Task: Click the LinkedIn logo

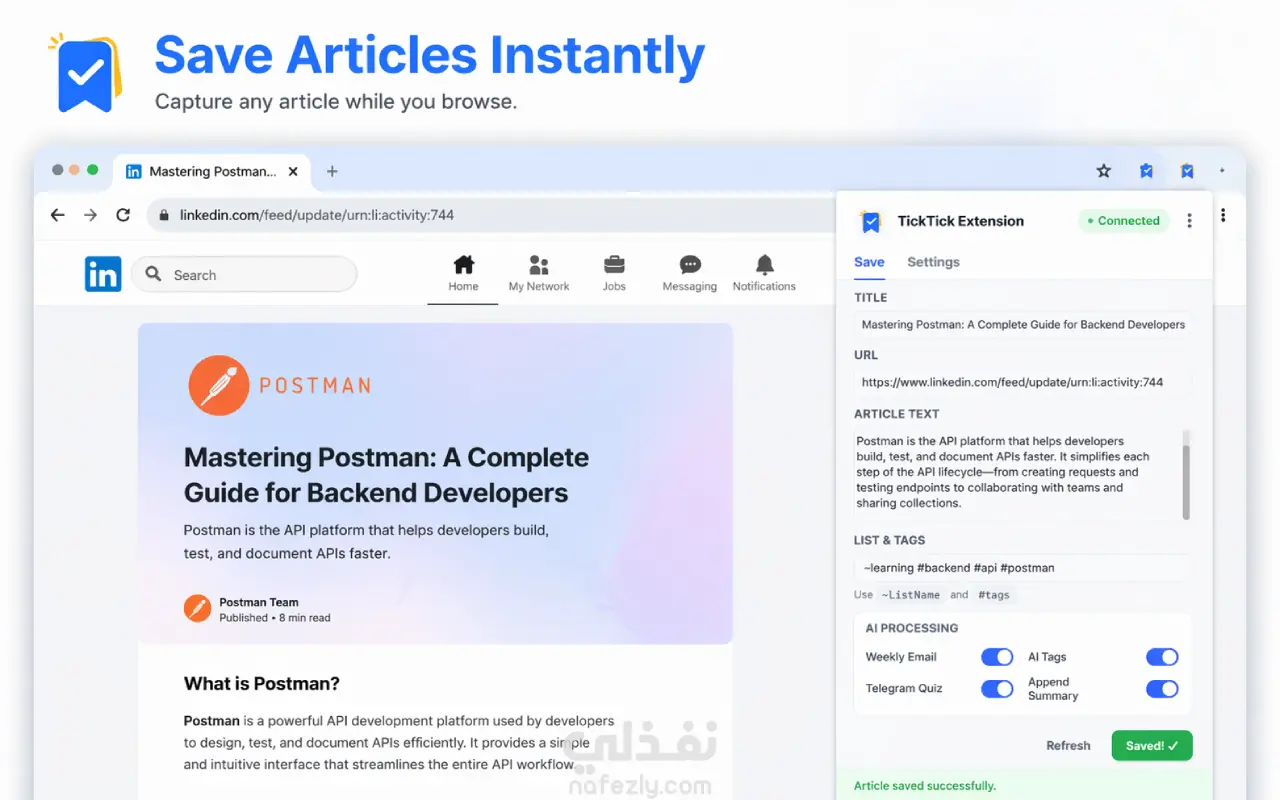Action: pyautogui.click(x=103, y=274)
